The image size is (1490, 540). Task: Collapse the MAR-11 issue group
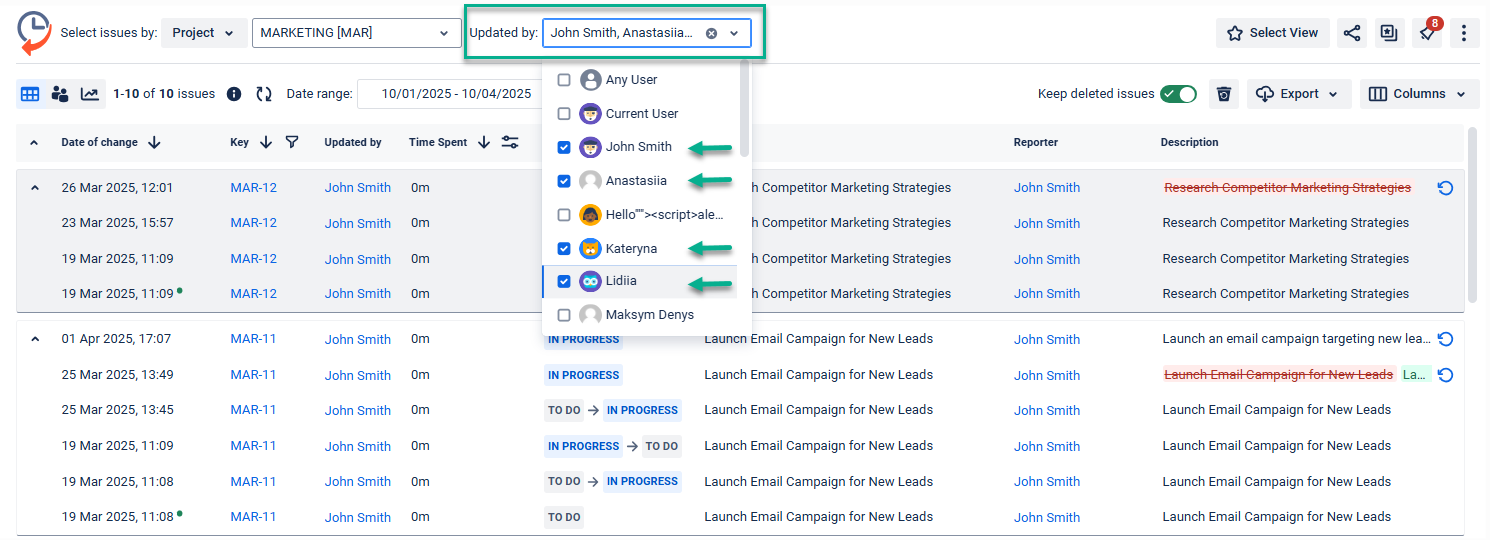point(35,339)
